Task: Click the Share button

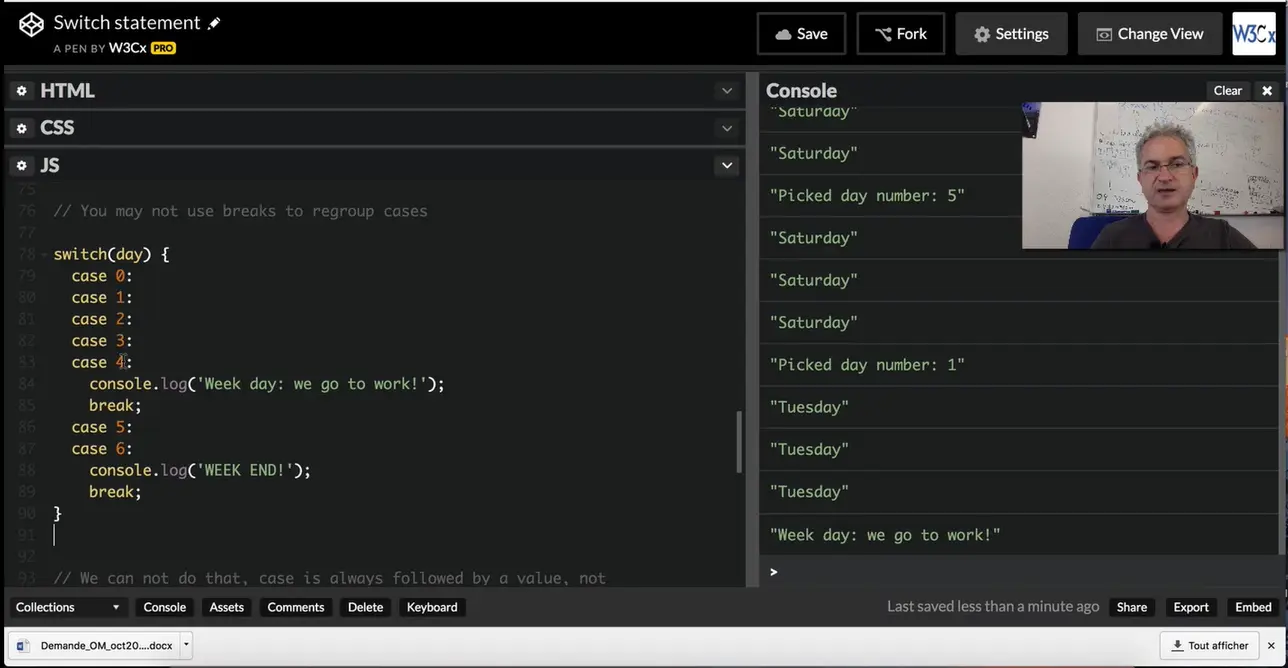Action: pos(1132,607)
